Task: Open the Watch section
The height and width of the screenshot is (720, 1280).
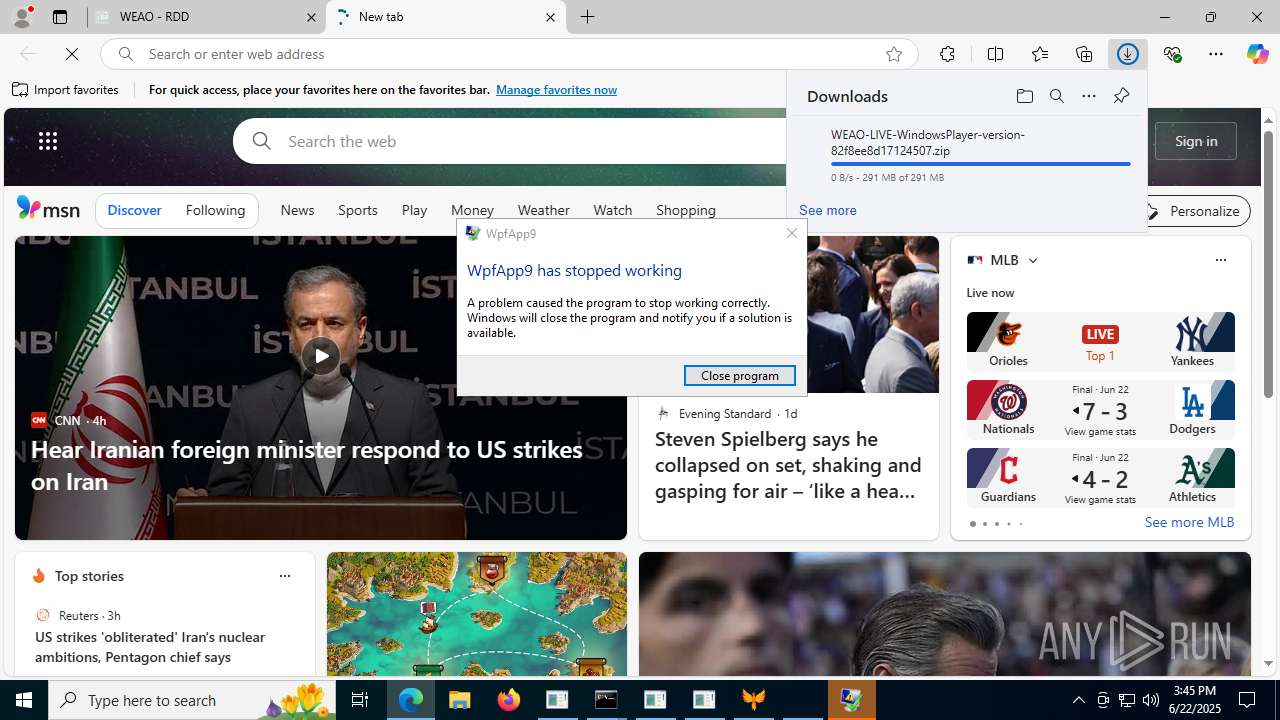Action: 612,210
